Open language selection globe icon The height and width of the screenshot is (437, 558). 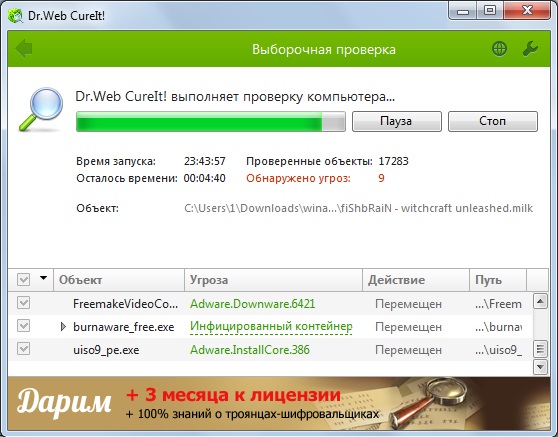click(499, 49)
